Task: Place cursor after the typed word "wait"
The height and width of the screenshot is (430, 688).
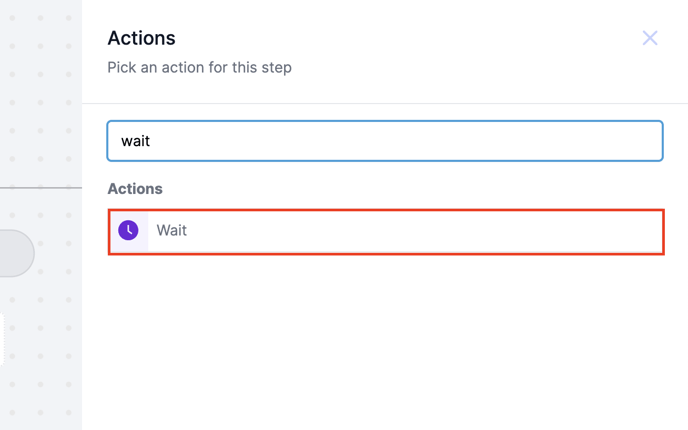Action: pyautogui.click(x=151, y=141)
